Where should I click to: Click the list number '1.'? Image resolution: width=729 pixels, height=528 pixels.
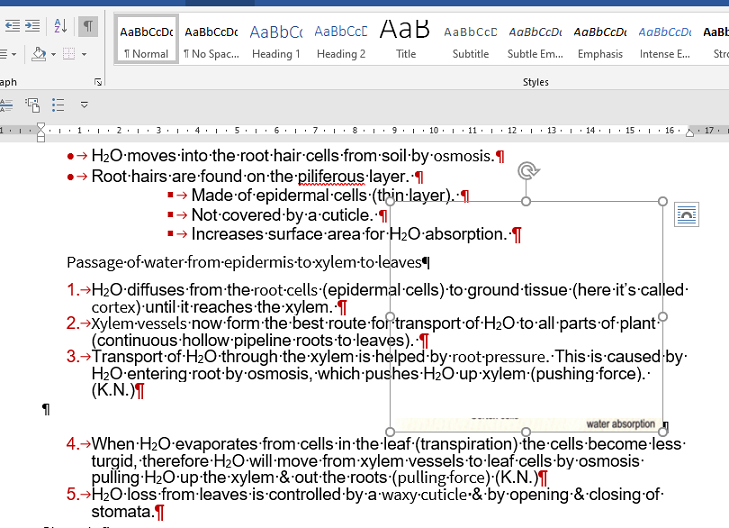point(73,290)
